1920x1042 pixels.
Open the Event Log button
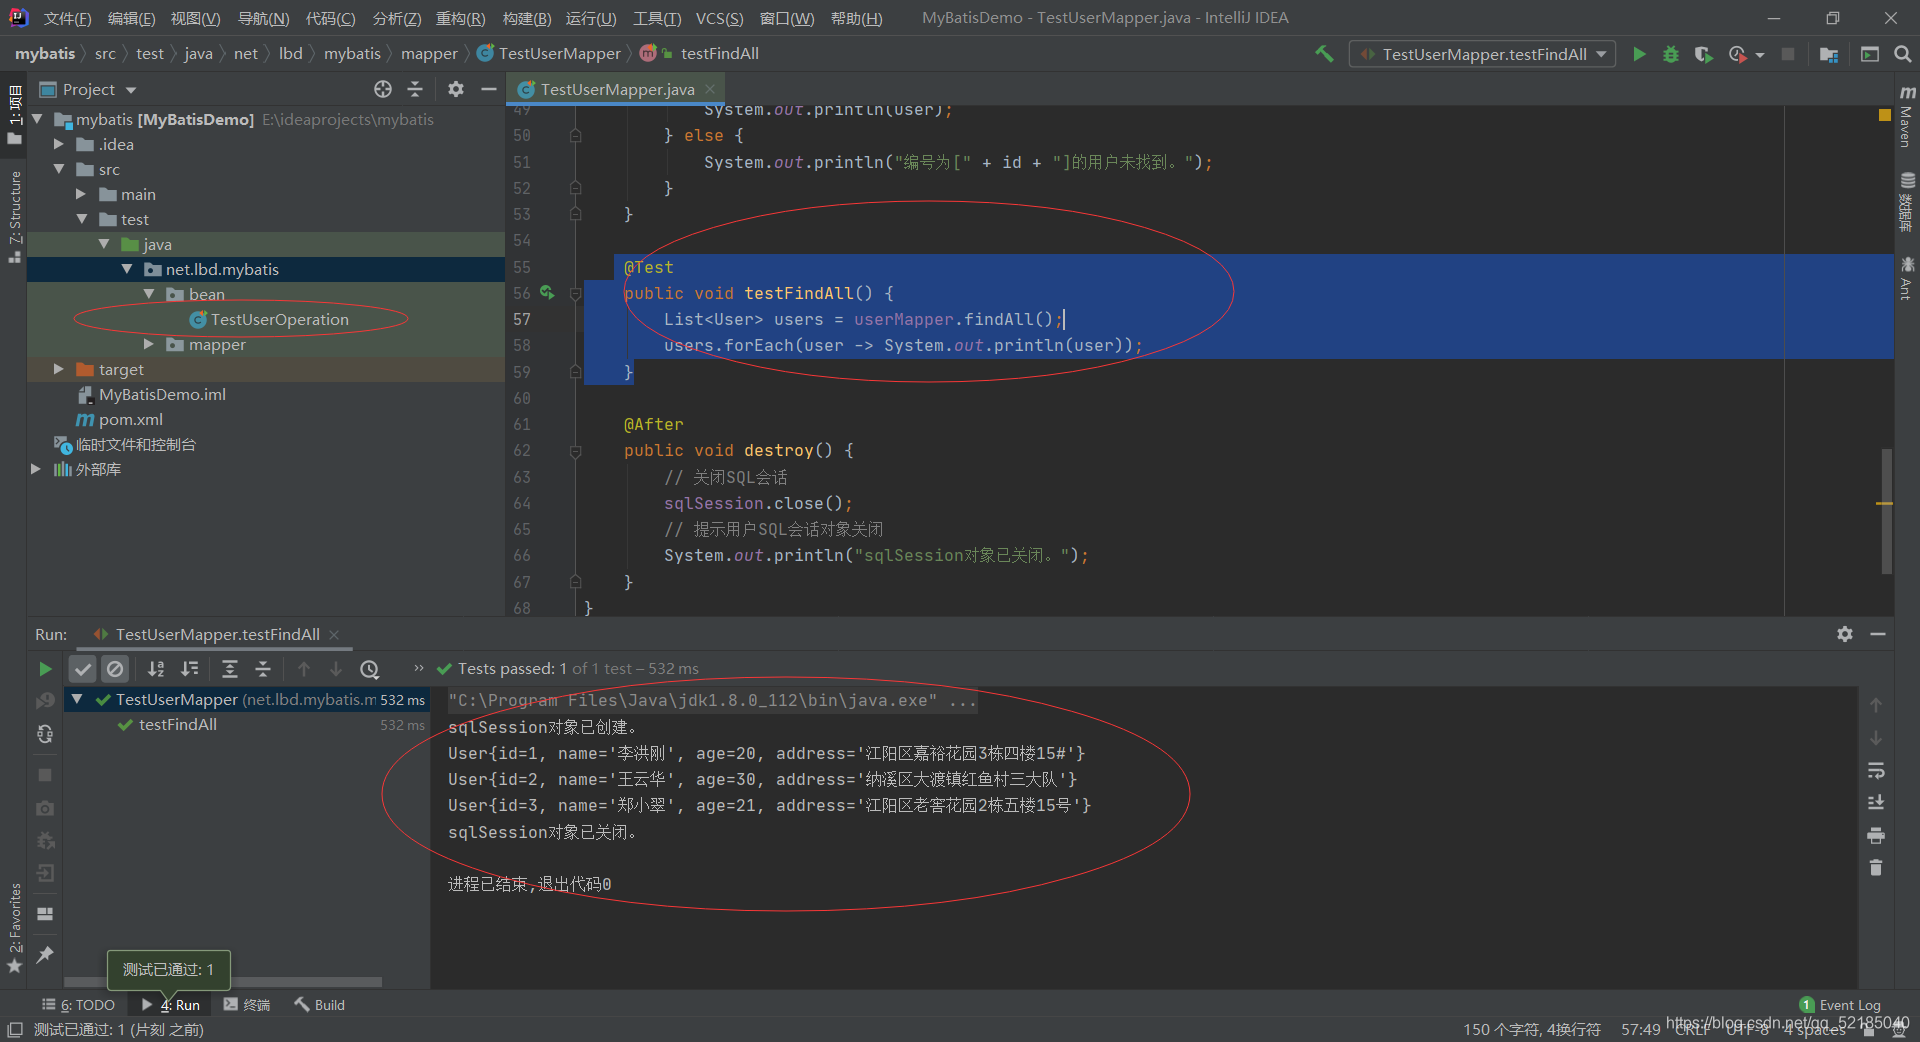[1840, 1005]
